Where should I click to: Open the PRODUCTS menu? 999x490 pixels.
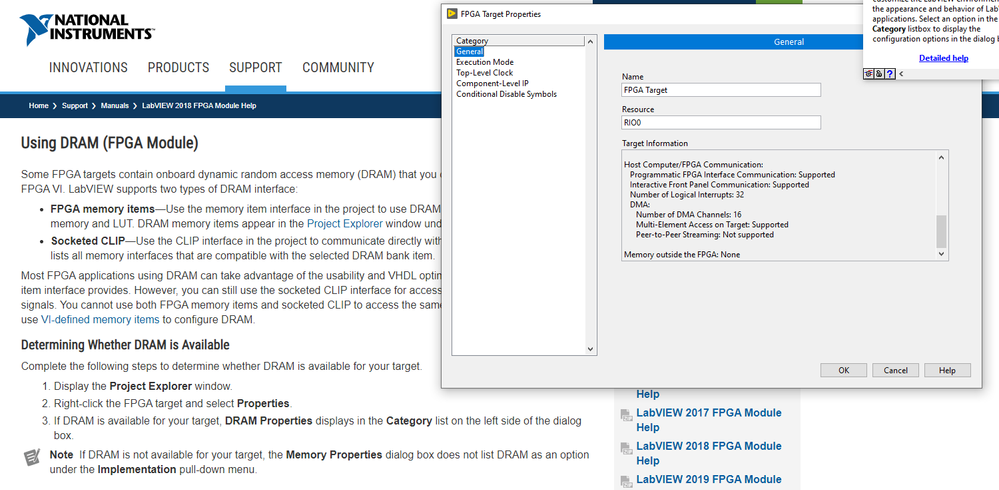click(x=178, y=68)
